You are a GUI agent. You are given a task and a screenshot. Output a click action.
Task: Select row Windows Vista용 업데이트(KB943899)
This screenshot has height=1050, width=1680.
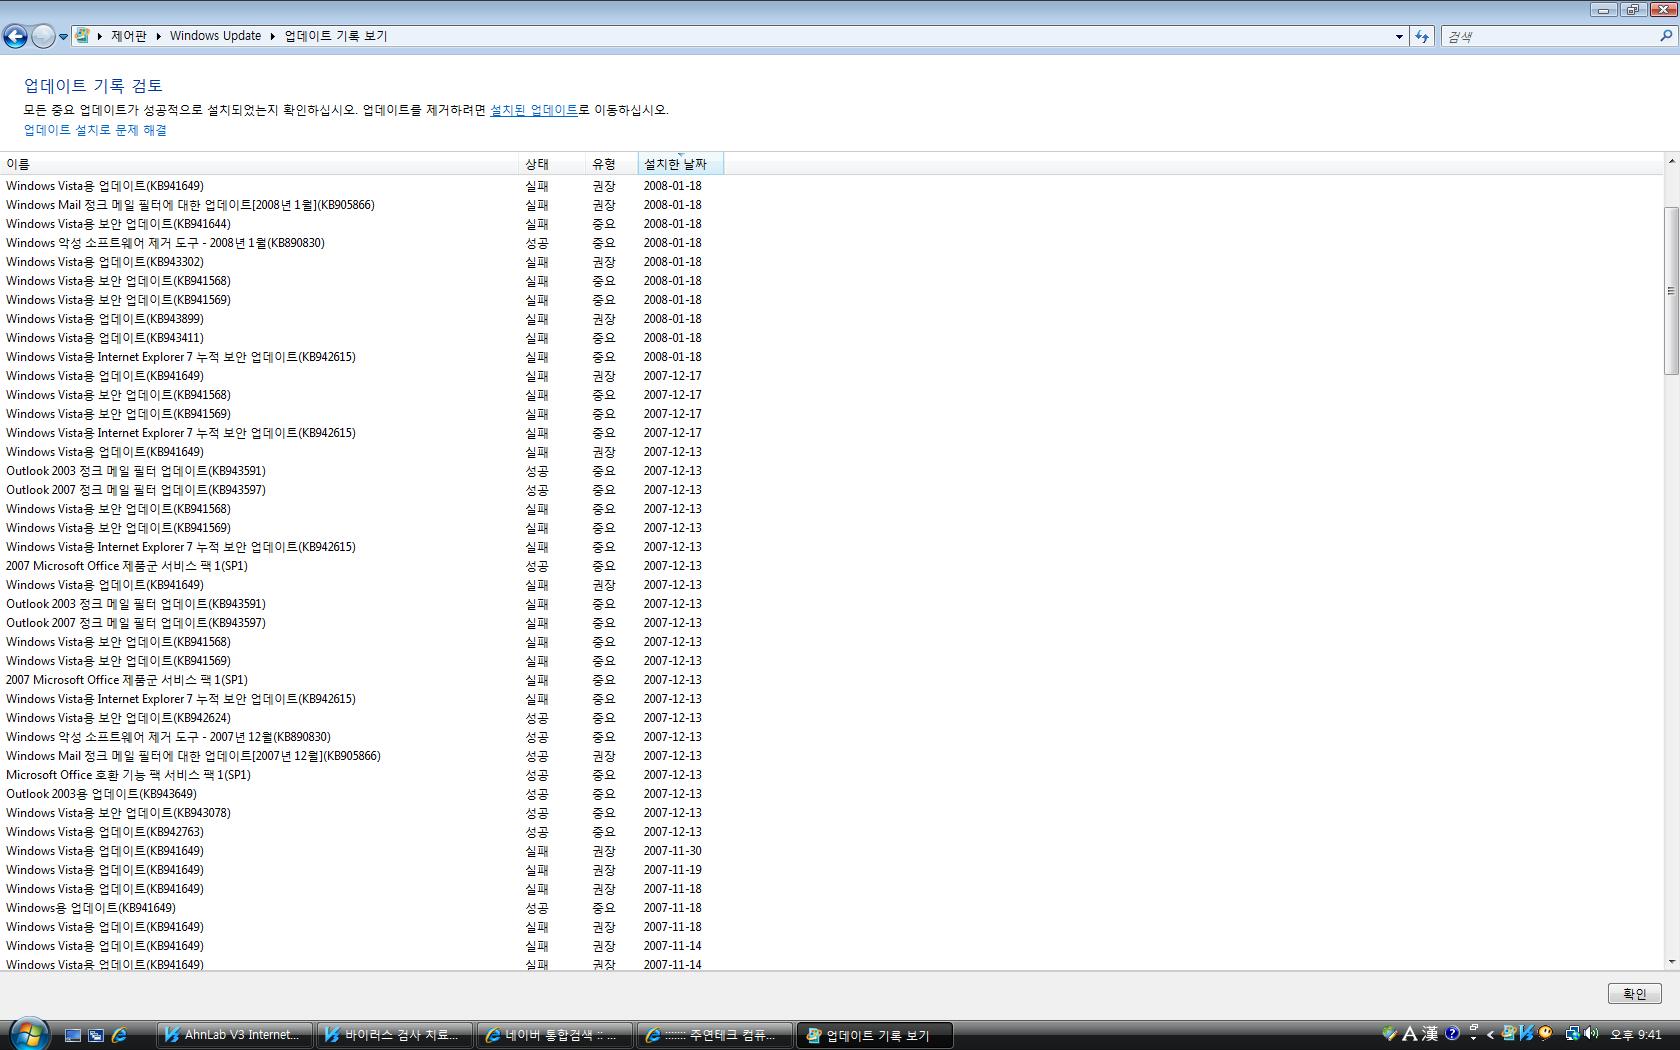coord(363,319)
